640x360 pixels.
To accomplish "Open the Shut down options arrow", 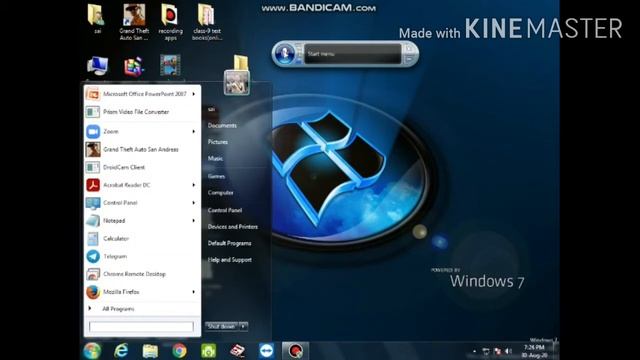I will [243, 326].
